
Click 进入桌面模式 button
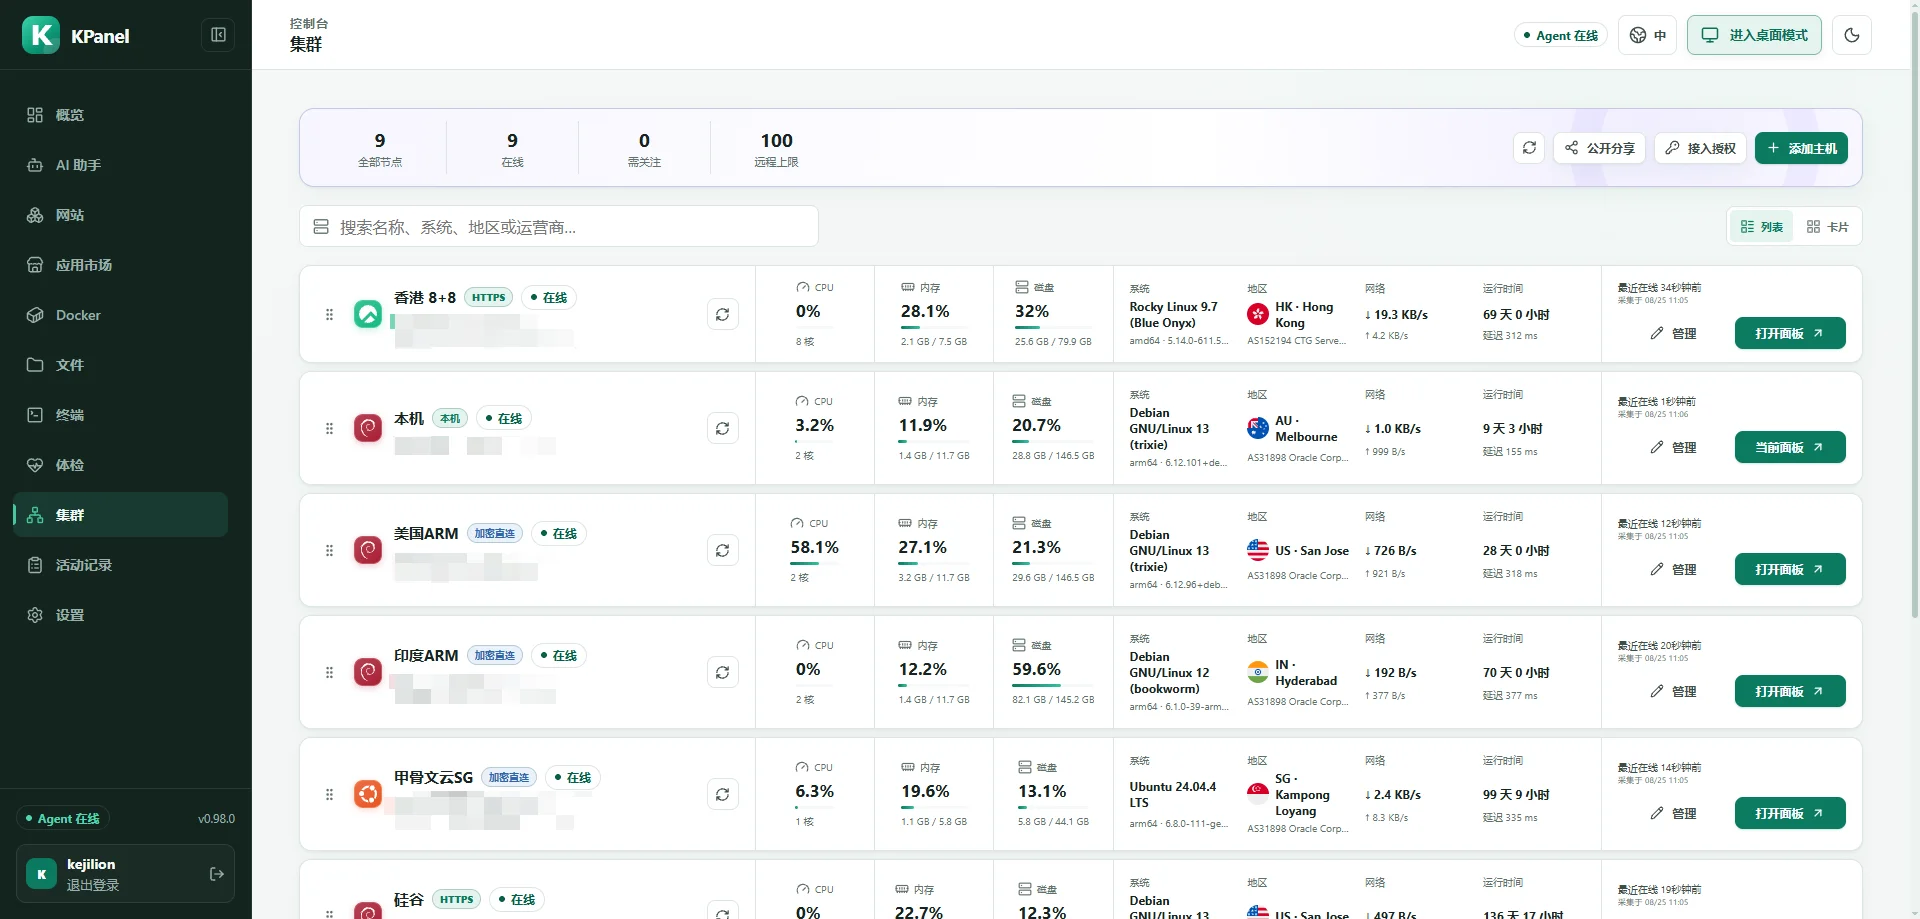(1754, 35)
